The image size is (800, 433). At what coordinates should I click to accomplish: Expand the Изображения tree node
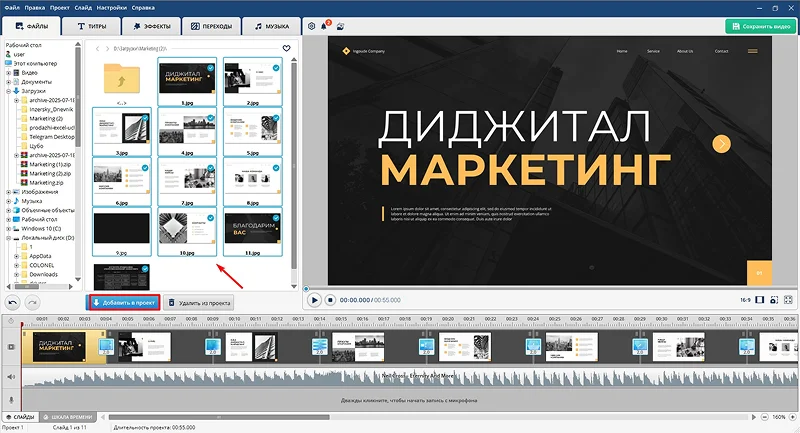(8, 192)
